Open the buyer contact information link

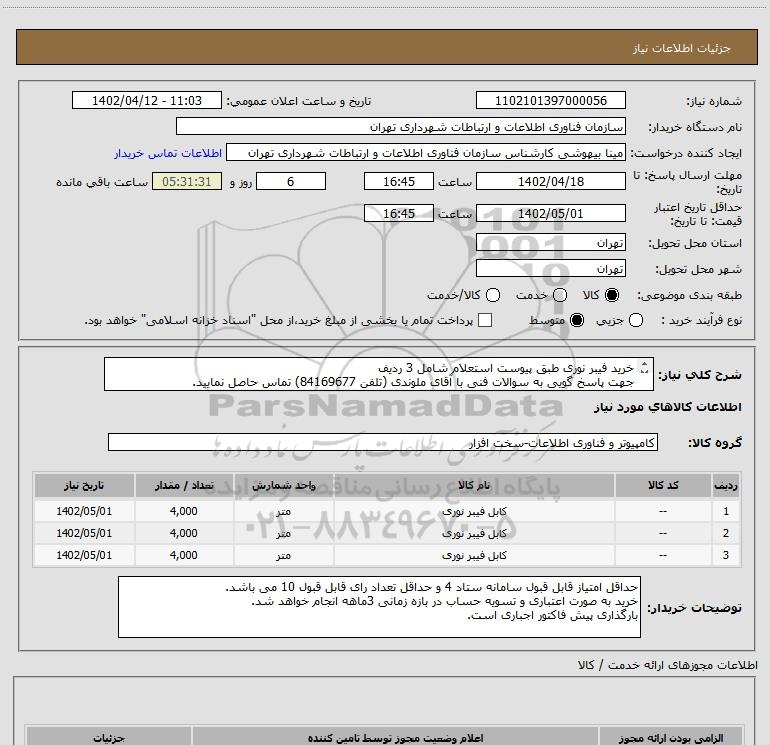click(168, 153)
